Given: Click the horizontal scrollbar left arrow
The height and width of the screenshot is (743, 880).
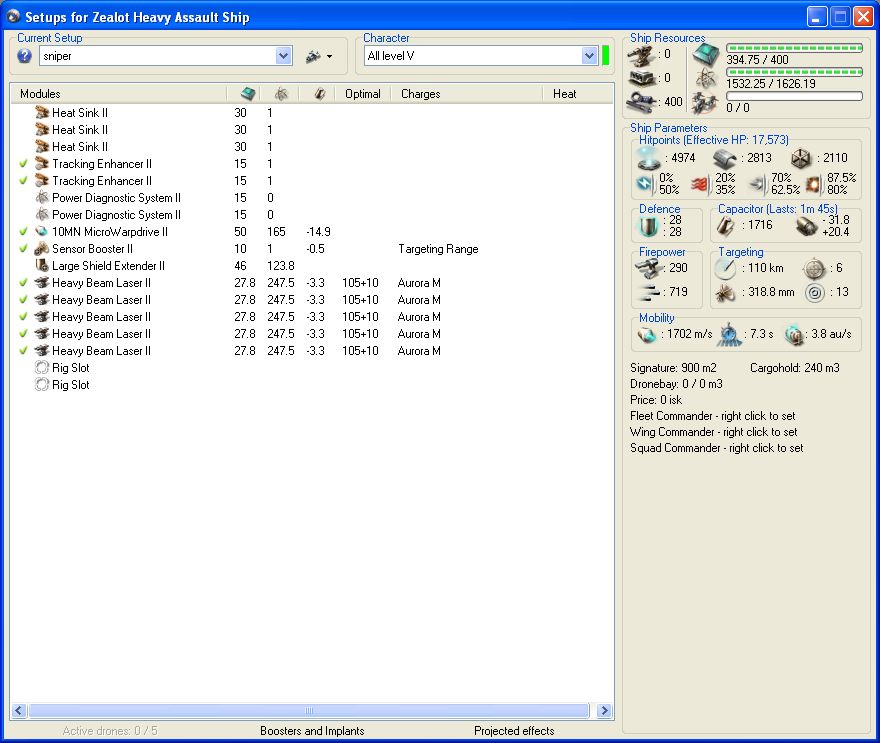Looking at the screenshot, I should click(19, 710).
